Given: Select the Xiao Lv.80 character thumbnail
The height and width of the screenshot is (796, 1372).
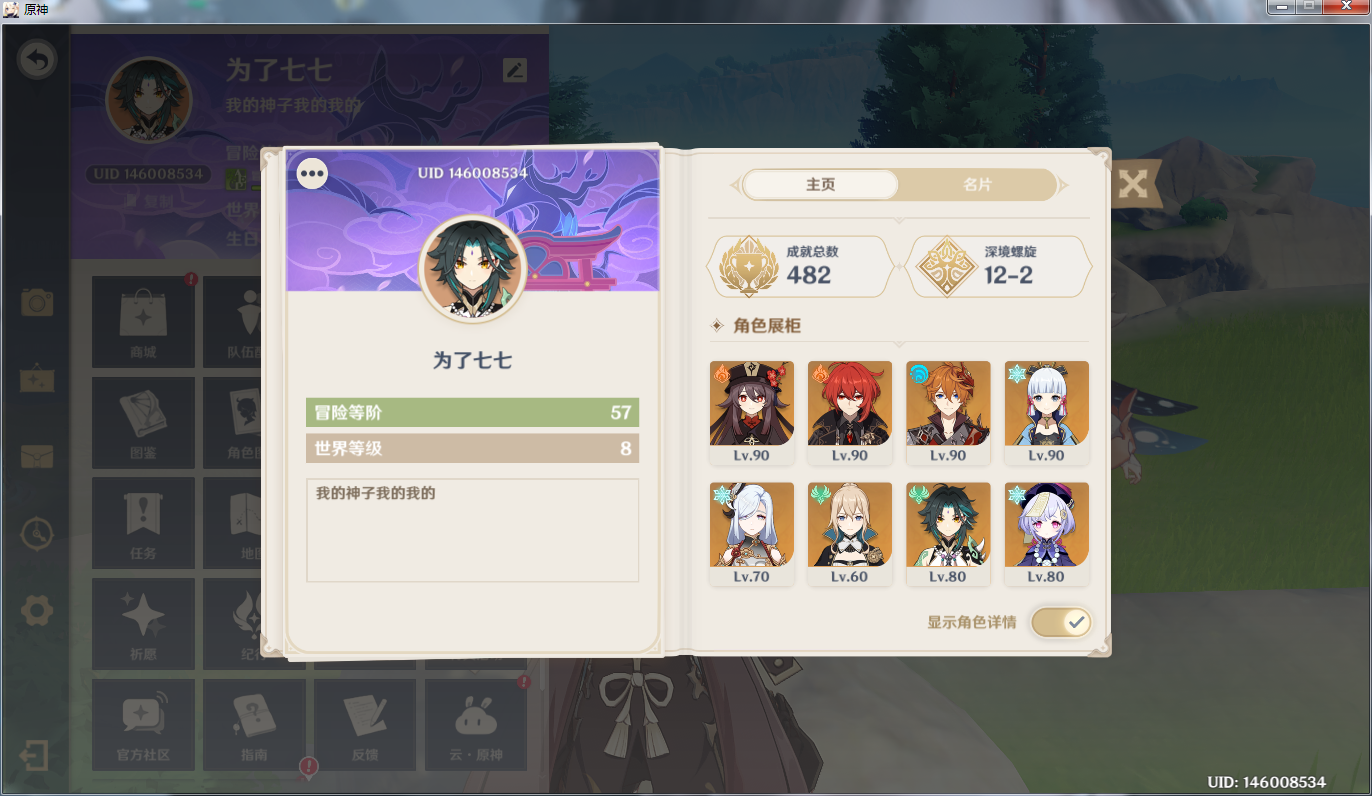Looking at the screenshot, I should coord(948,534).
